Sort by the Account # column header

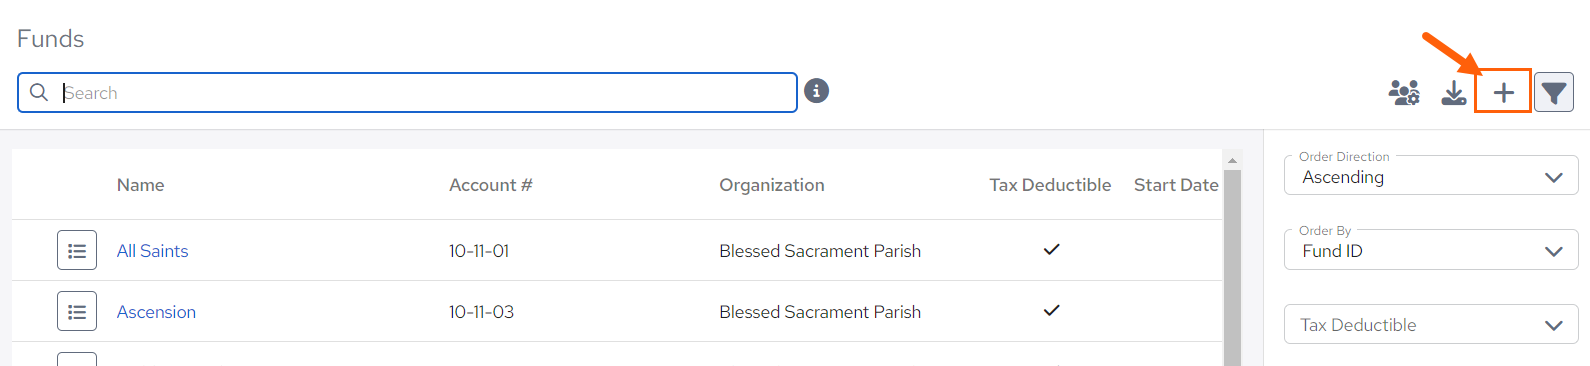[x=490, y=185]
